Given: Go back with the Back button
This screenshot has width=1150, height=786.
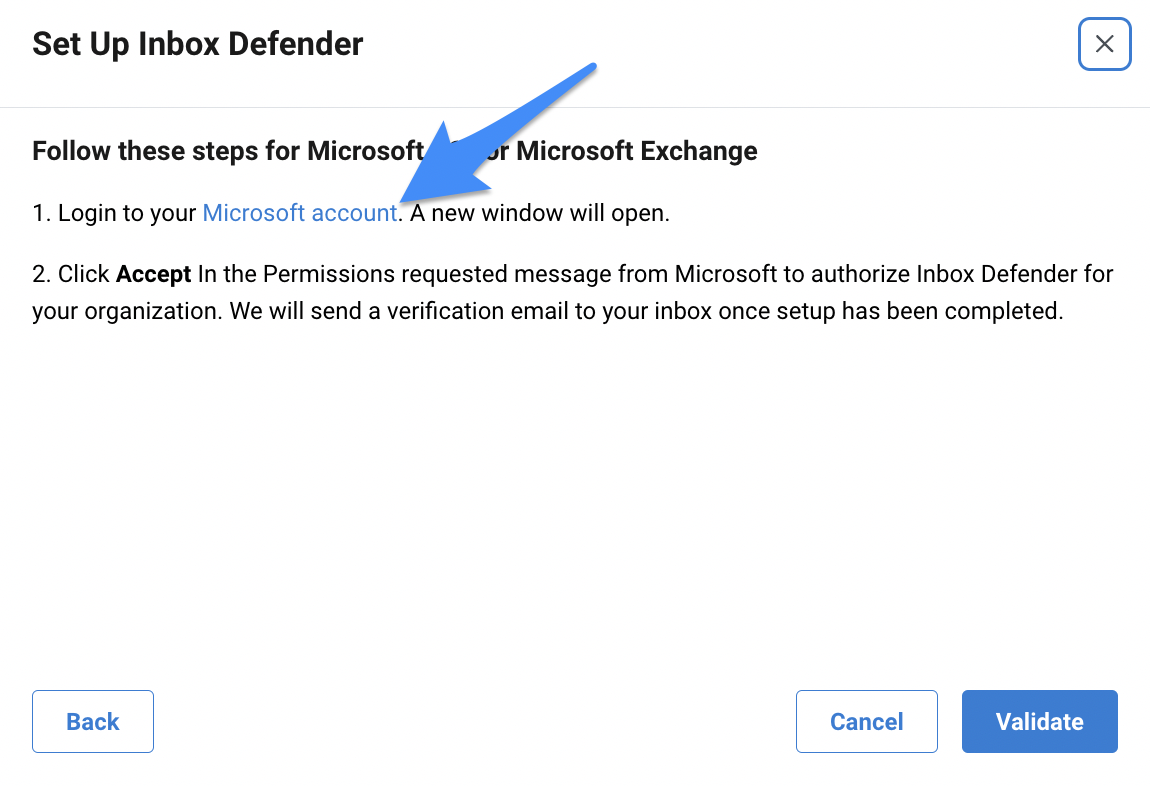Looking at the screenshot, I should pyautogui.click(x=92, y=721).
